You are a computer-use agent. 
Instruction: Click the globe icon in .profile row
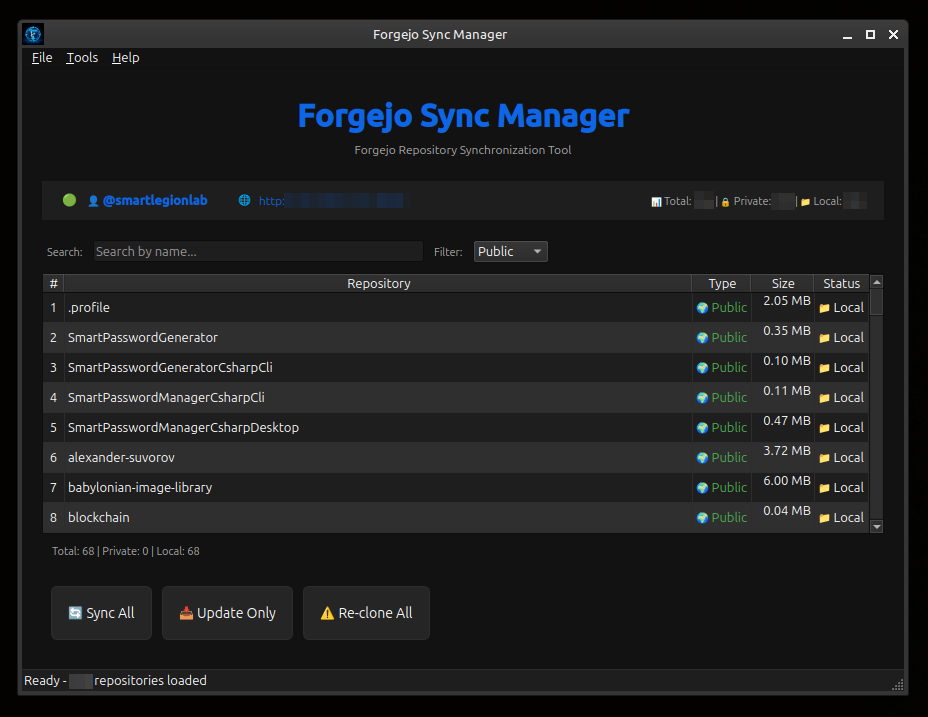click(x=703, y=308)
